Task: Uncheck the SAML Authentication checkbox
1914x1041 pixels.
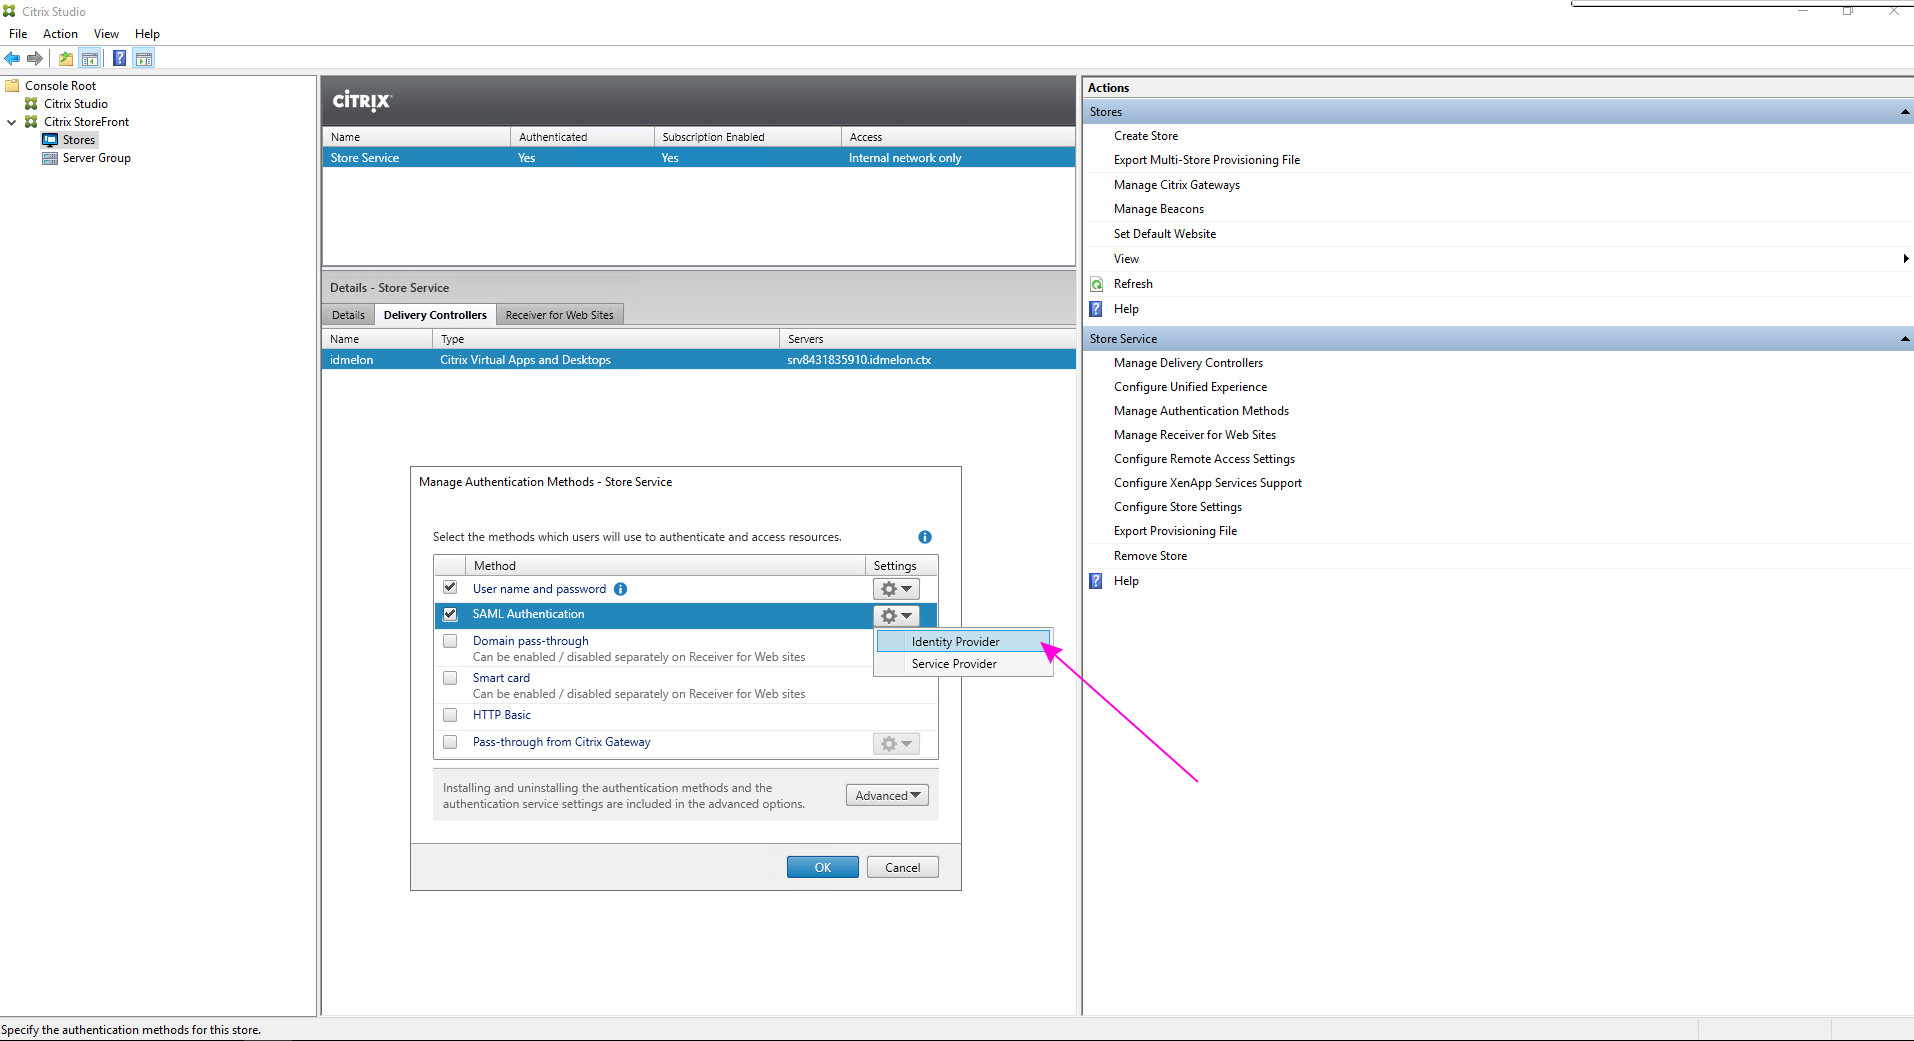Action: pos(450,614)
